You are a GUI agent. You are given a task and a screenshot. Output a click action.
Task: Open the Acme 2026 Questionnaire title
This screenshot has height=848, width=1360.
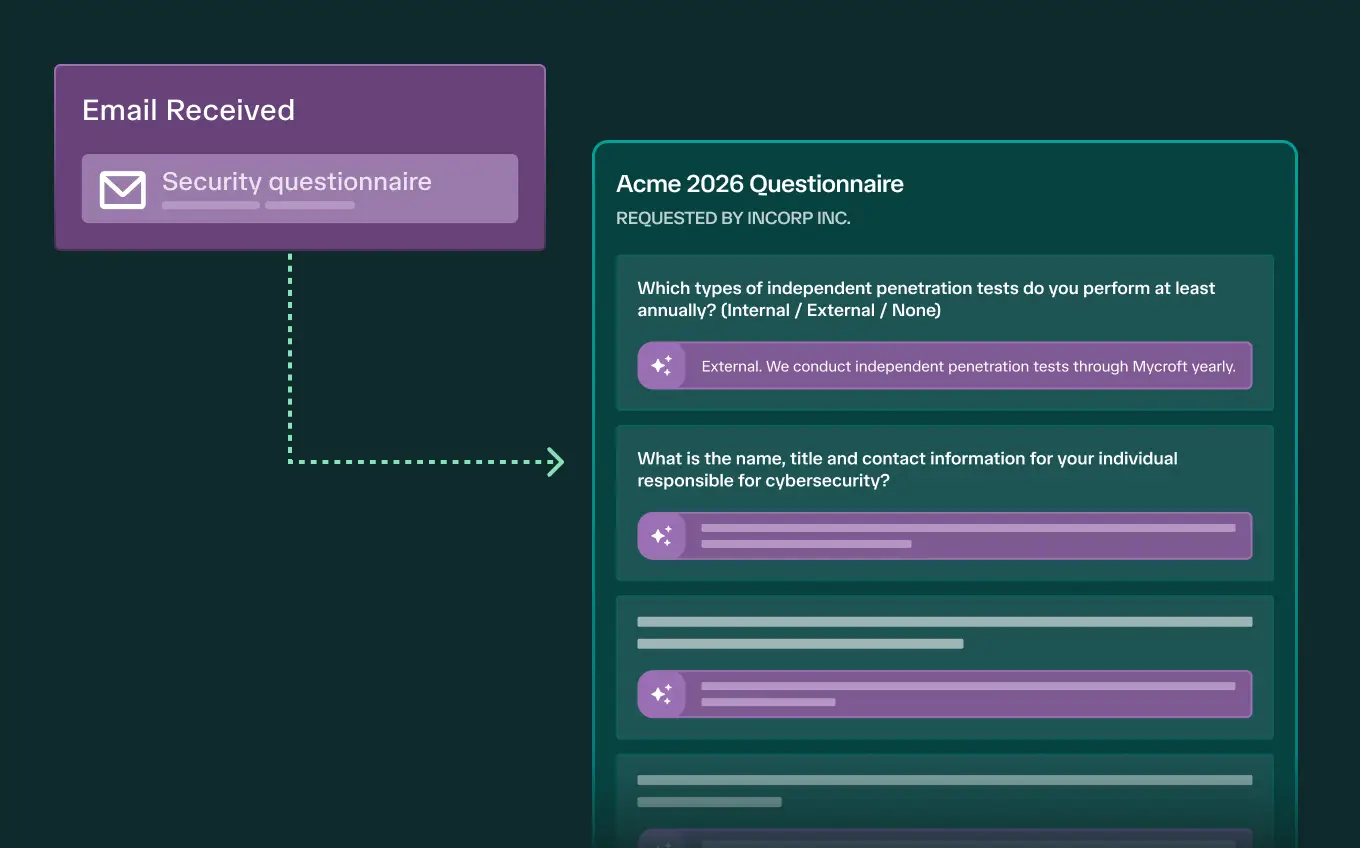coord(760,184)
